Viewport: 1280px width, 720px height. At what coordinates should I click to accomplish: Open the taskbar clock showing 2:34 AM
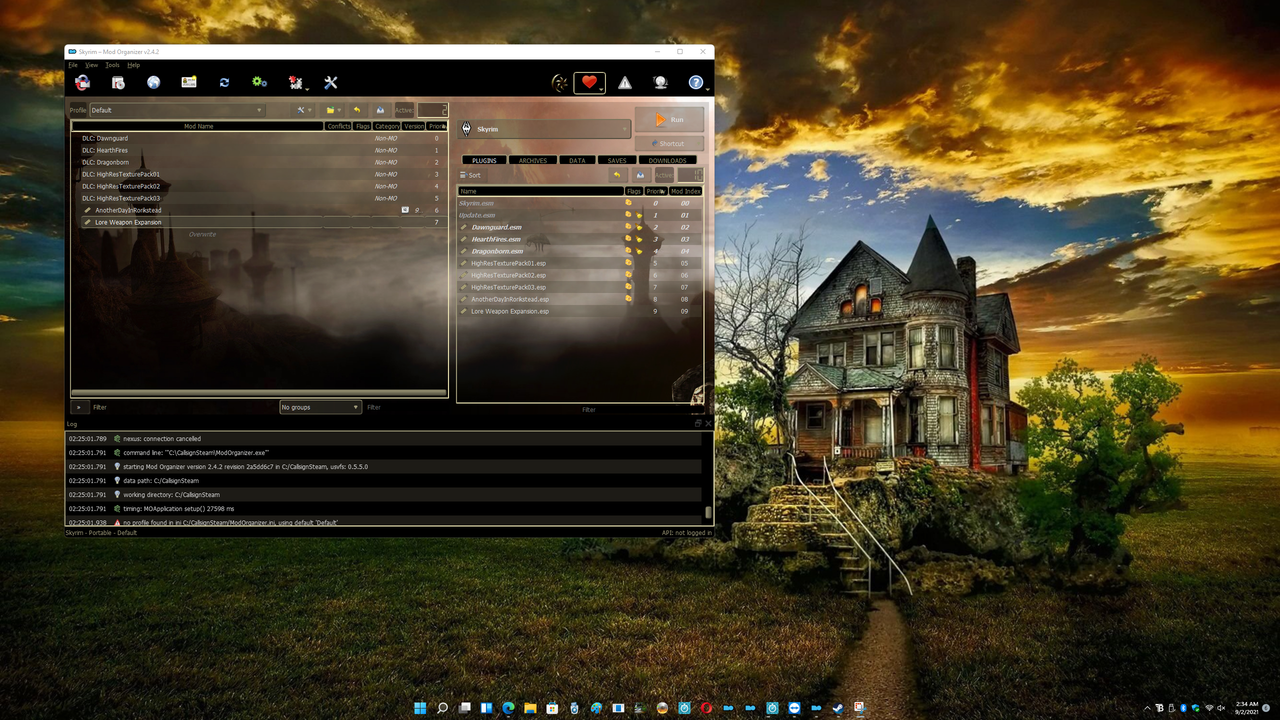tap(1246, 708)
